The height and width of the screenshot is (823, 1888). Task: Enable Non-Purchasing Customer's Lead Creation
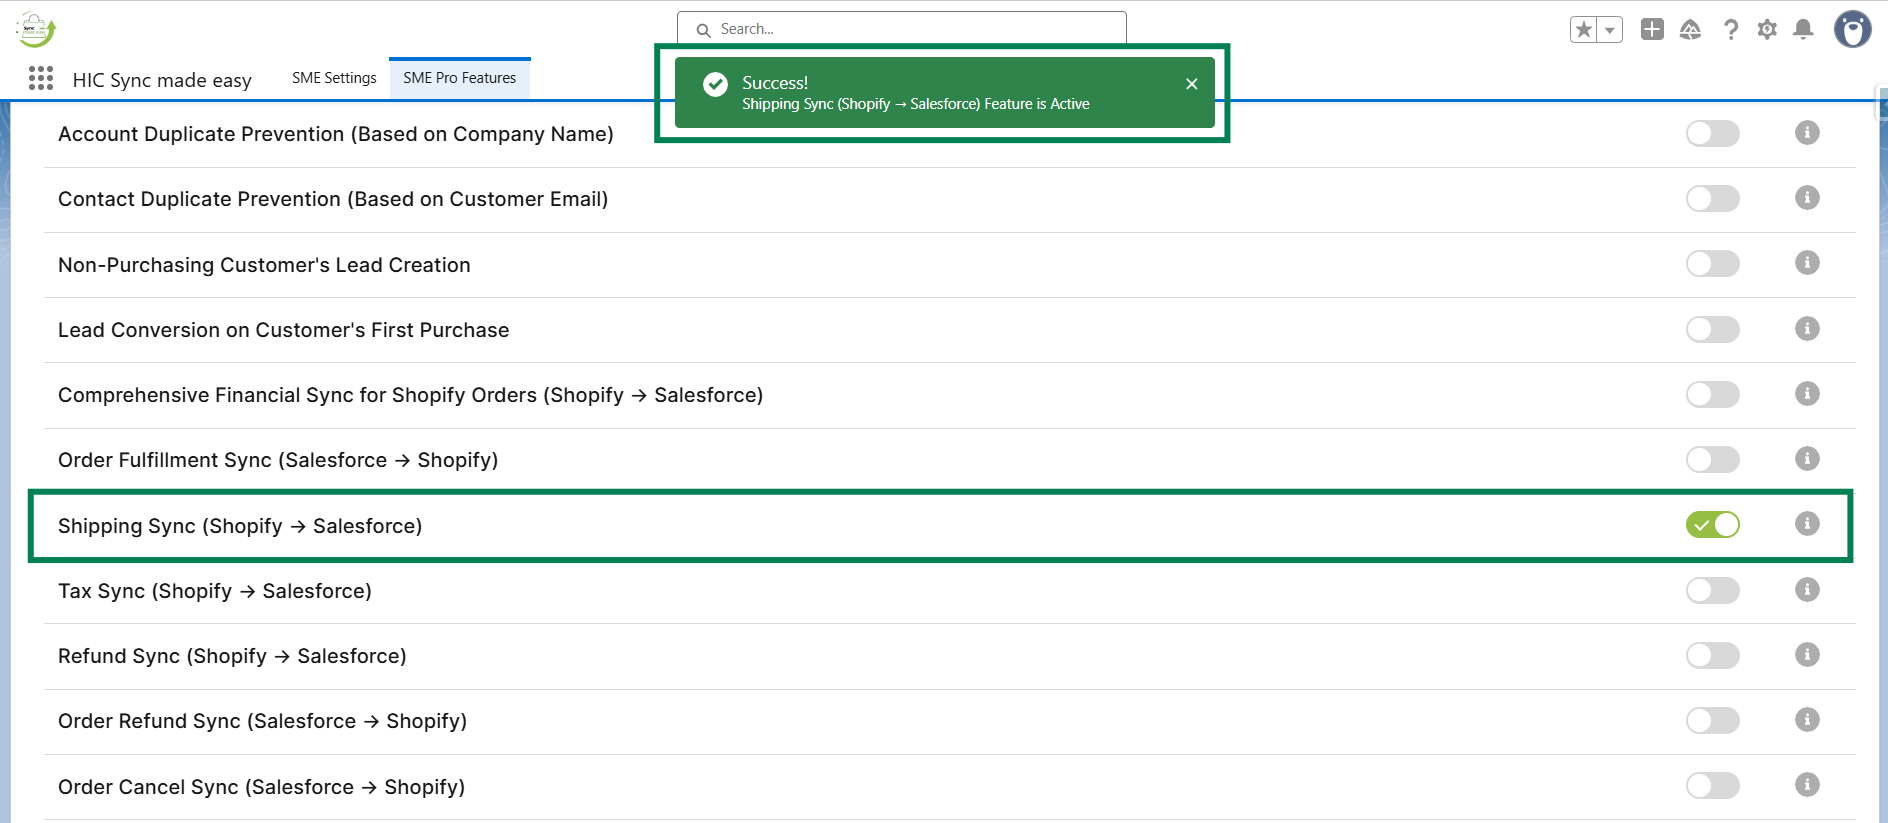pos(1712,263)
